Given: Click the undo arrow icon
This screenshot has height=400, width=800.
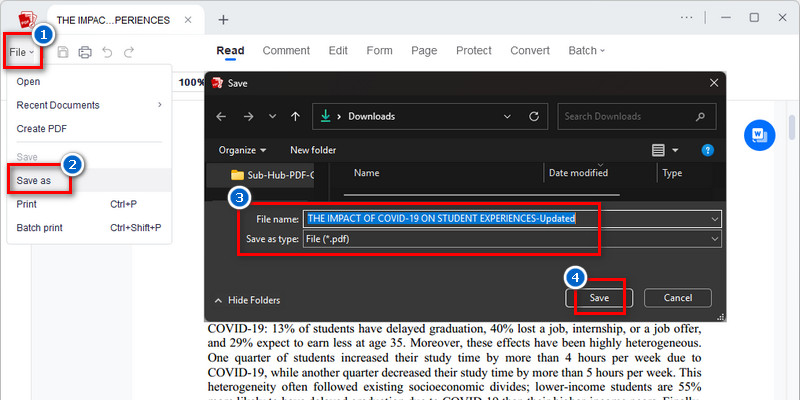Looking at the screenshot, I should [x=107, y=52].
